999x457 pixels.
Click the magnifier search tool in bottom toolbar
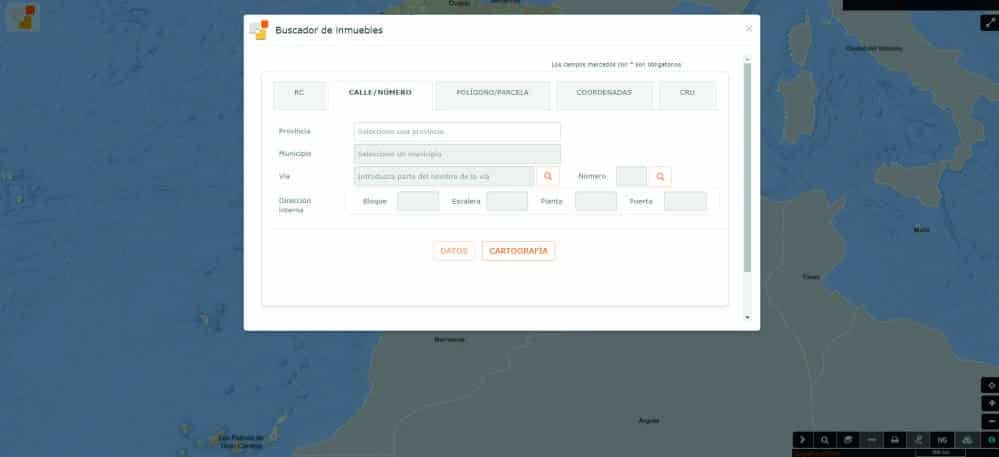coord(825,439)
